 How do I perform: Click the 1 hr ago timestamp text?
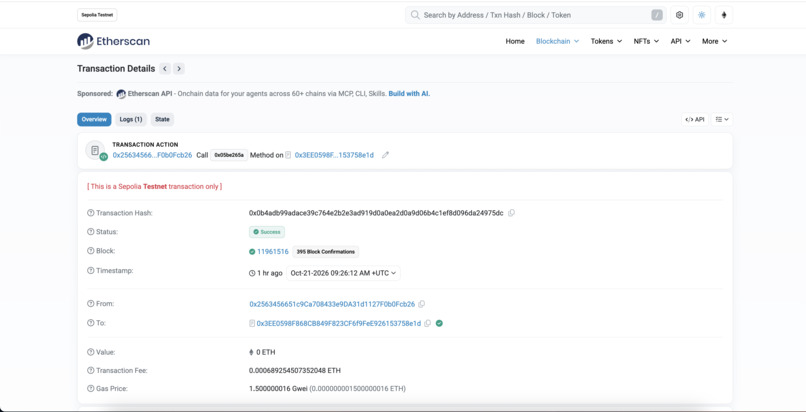tap(269, 273)
